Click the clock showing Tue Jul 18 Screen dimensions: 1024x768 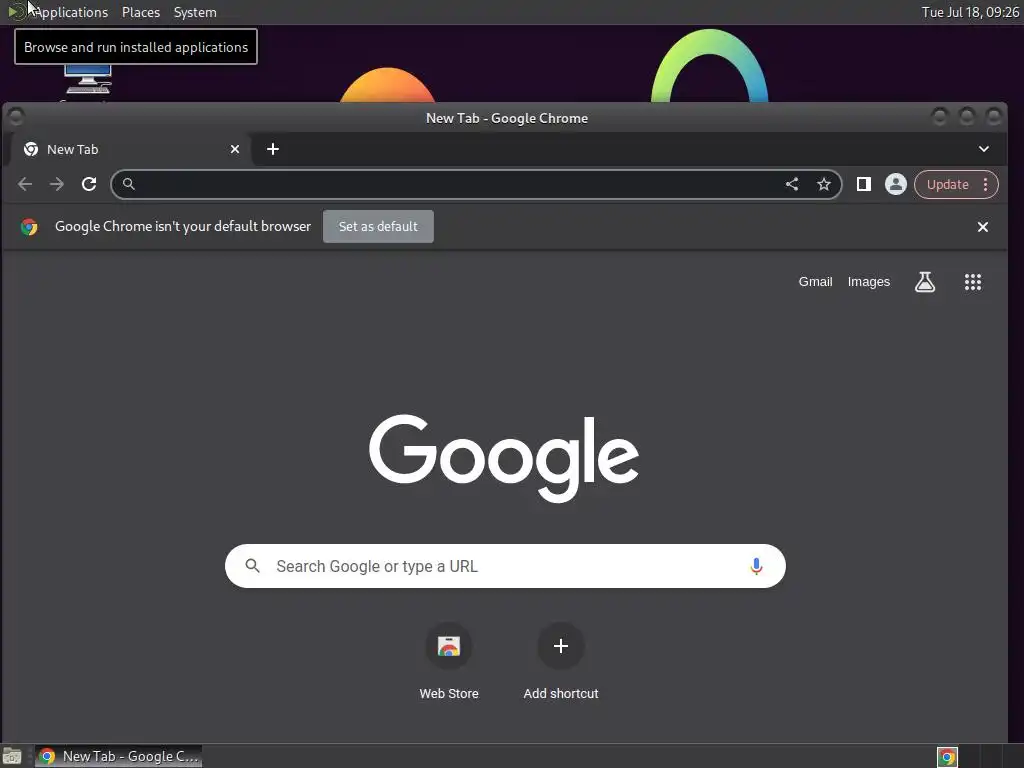tap(970, 12)
